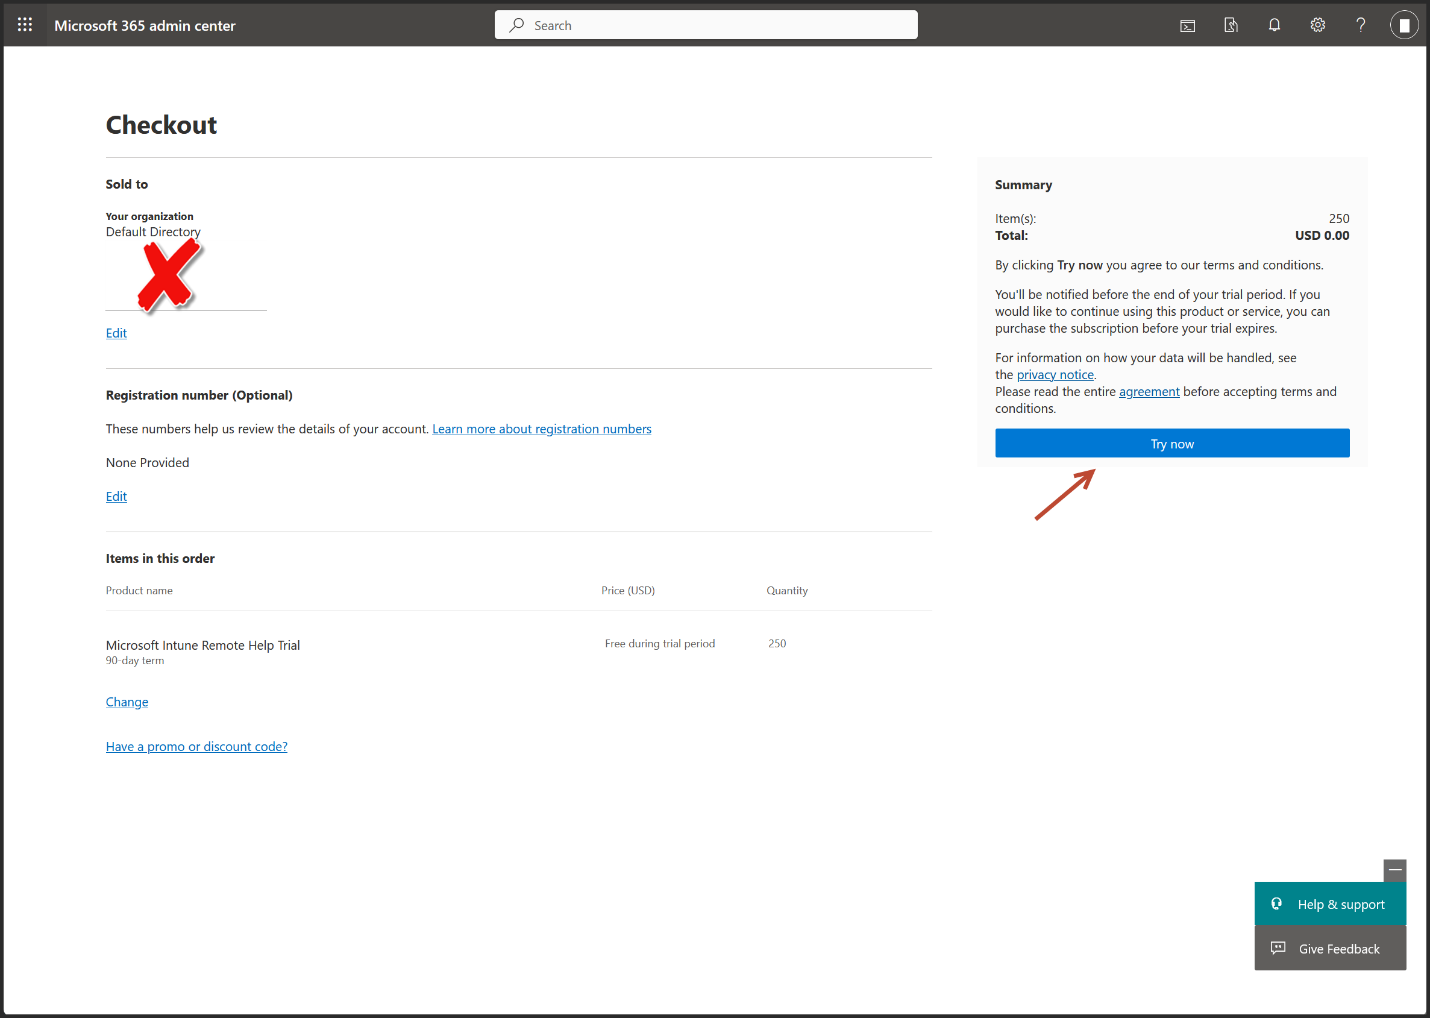1430x1018 pixels.
Task: Click Change under Intune Remote Help Trial
Action: point(127,702)
